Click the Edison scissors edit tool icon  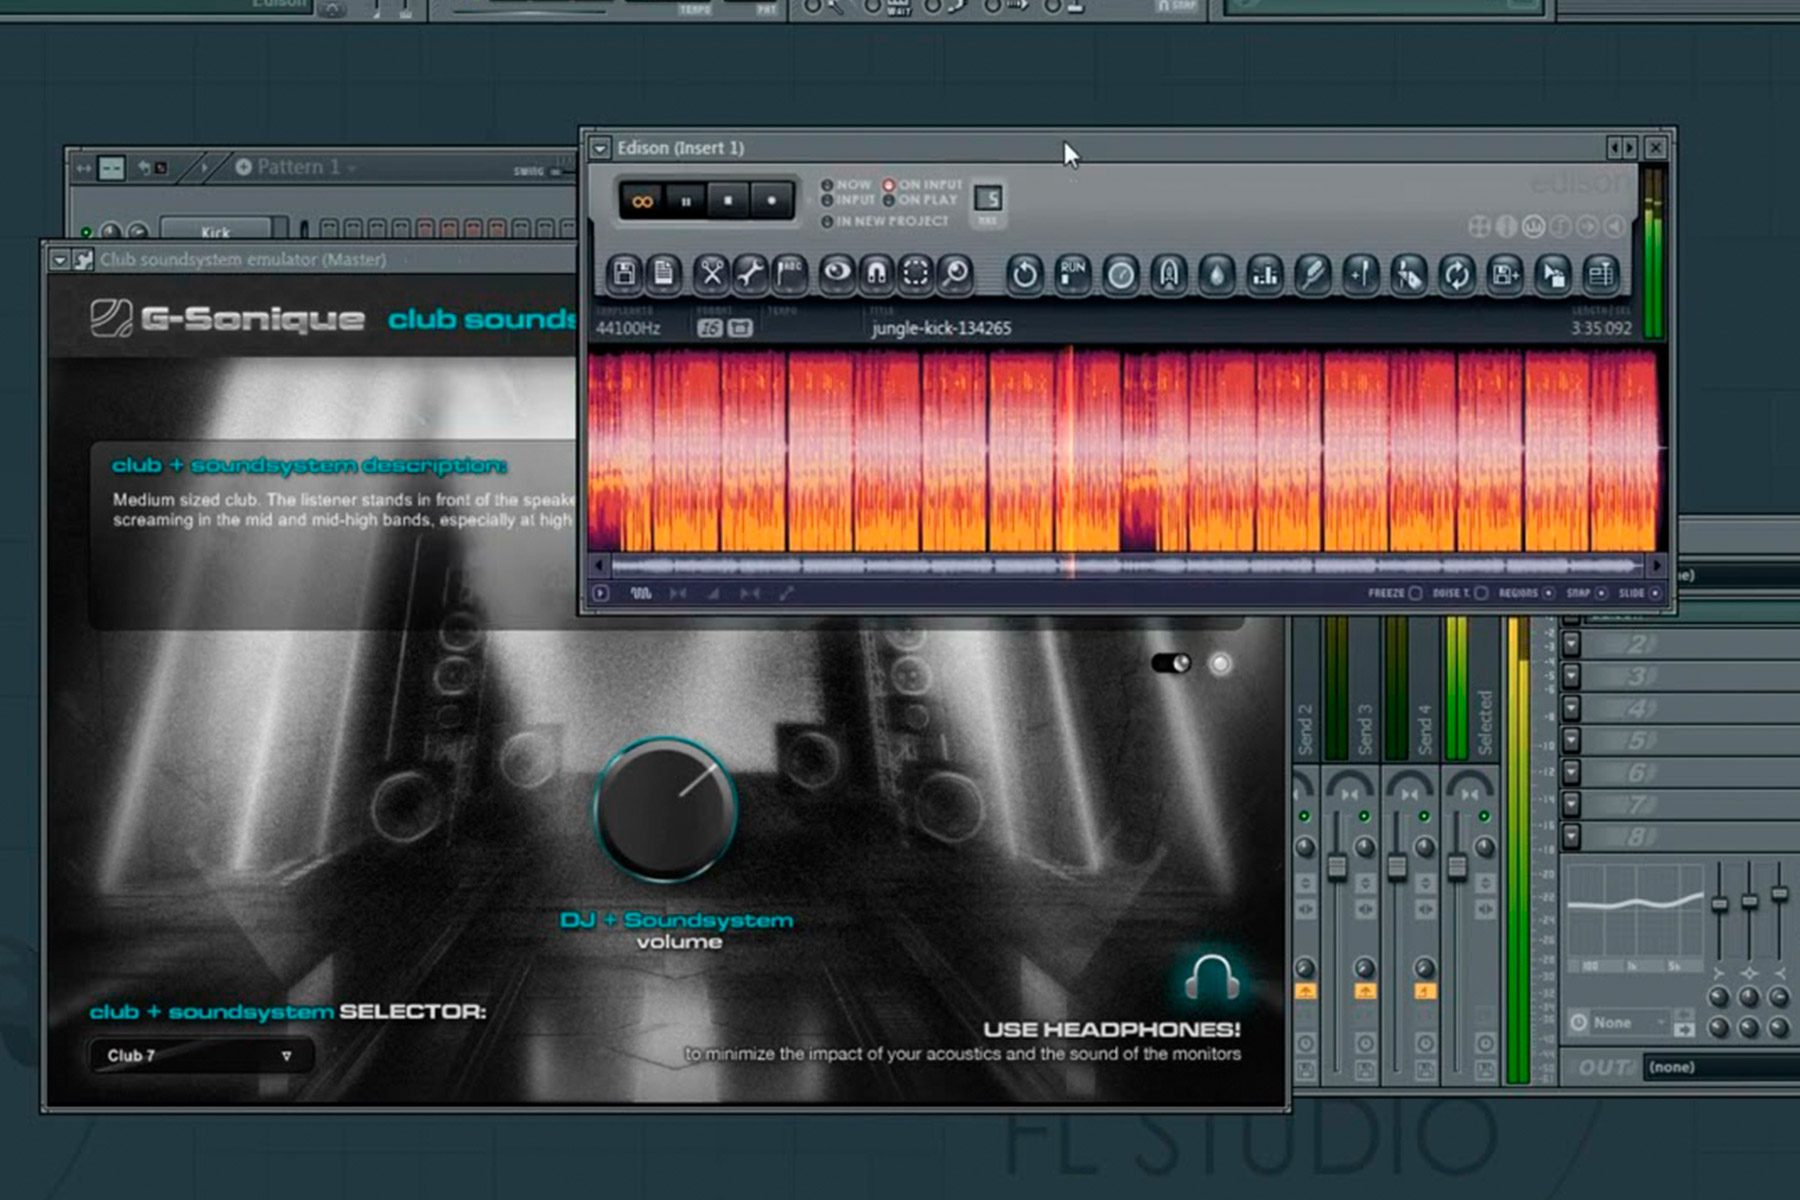pos(711,274)
